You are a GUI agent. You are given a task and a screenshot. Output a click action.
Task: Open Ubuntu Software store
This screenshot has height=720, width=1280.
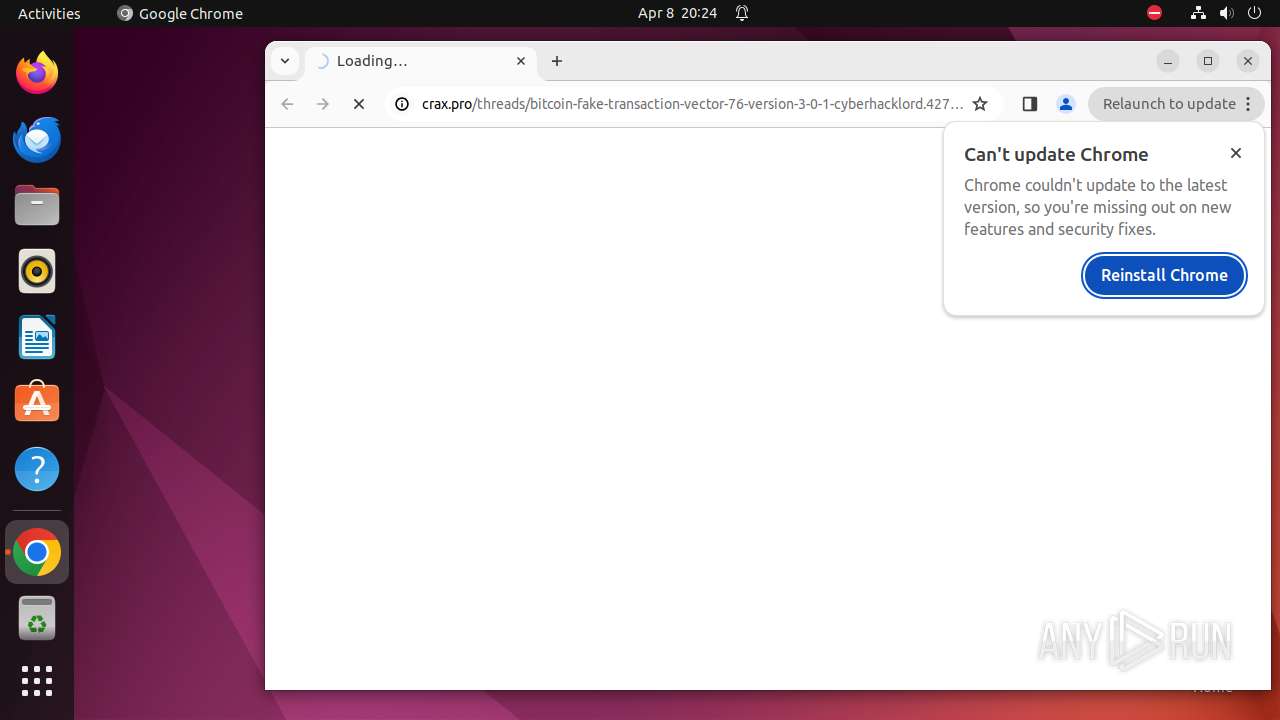pos(37,403)
